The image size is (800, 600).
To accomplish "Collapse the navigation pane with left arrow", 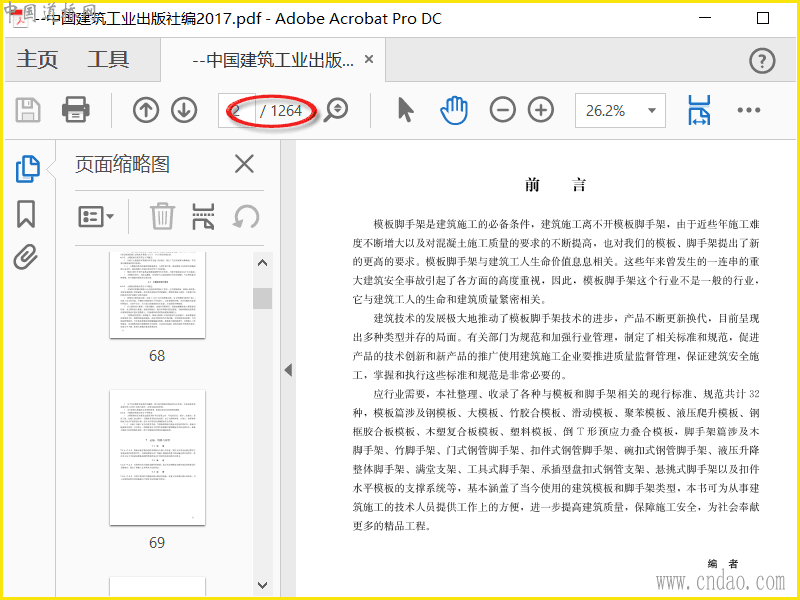I will click(288, 370).
